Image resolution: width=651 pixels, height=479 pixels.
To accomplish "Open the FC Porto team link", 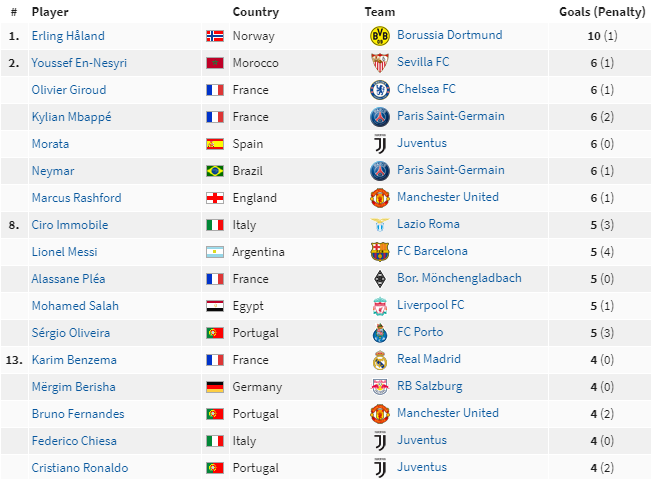I will coord(420,333).
